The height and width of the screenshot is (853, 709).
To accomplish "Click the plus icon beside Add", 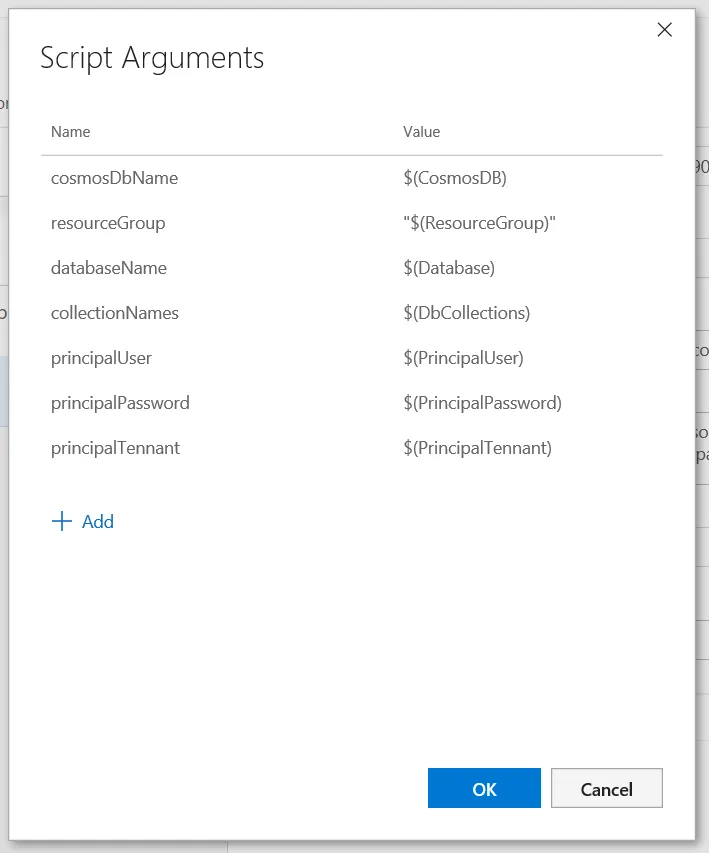I will (x=62, y=521).
